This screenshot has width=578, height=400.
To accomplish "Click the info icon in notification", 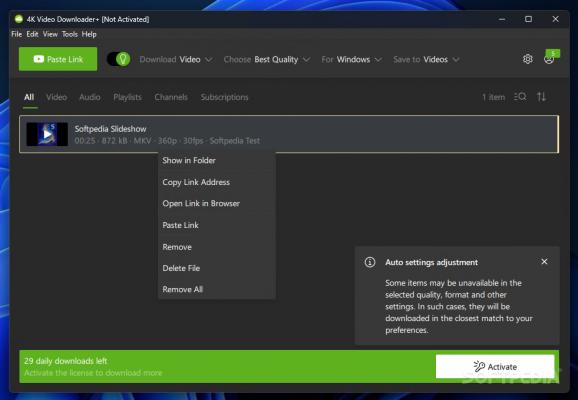I will coord(370,262).
